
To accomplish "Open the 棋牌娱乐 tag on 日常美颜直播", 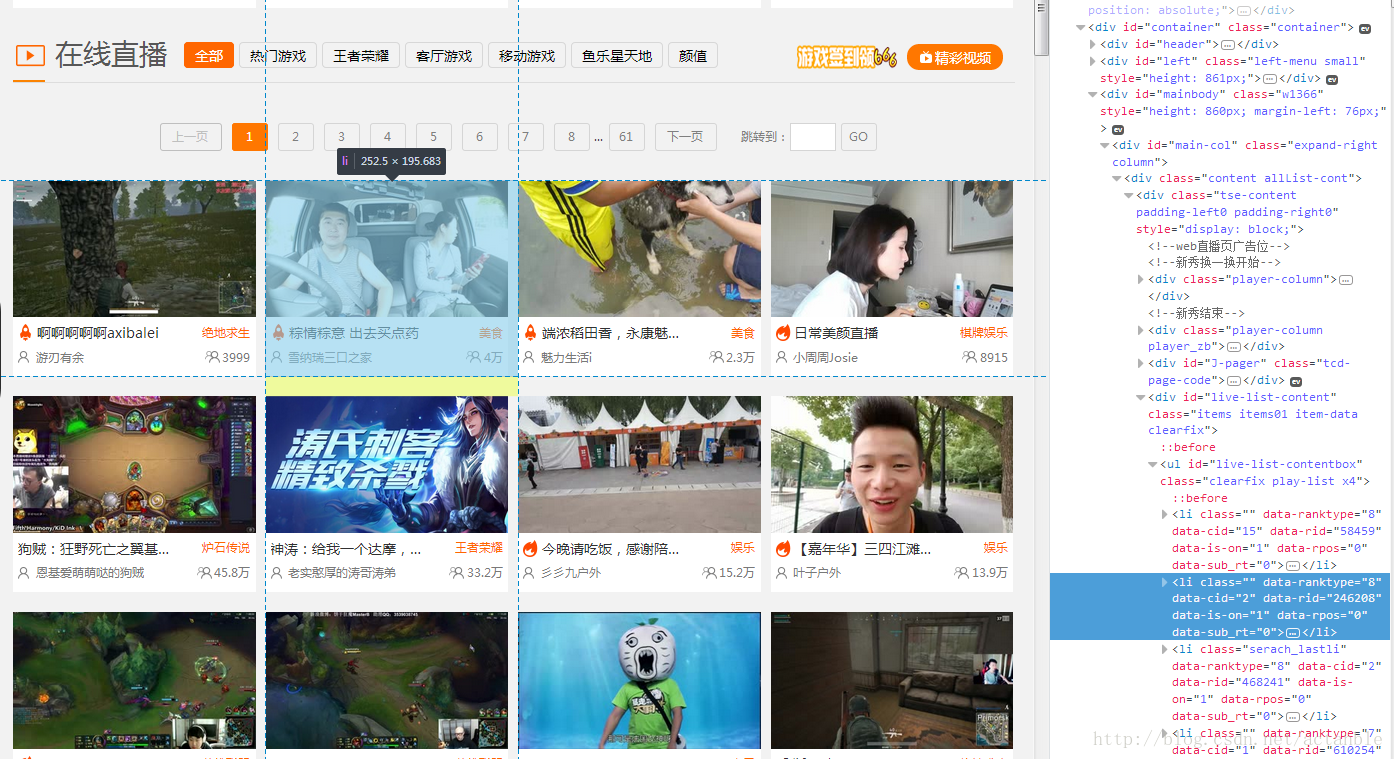I will 984,333.
